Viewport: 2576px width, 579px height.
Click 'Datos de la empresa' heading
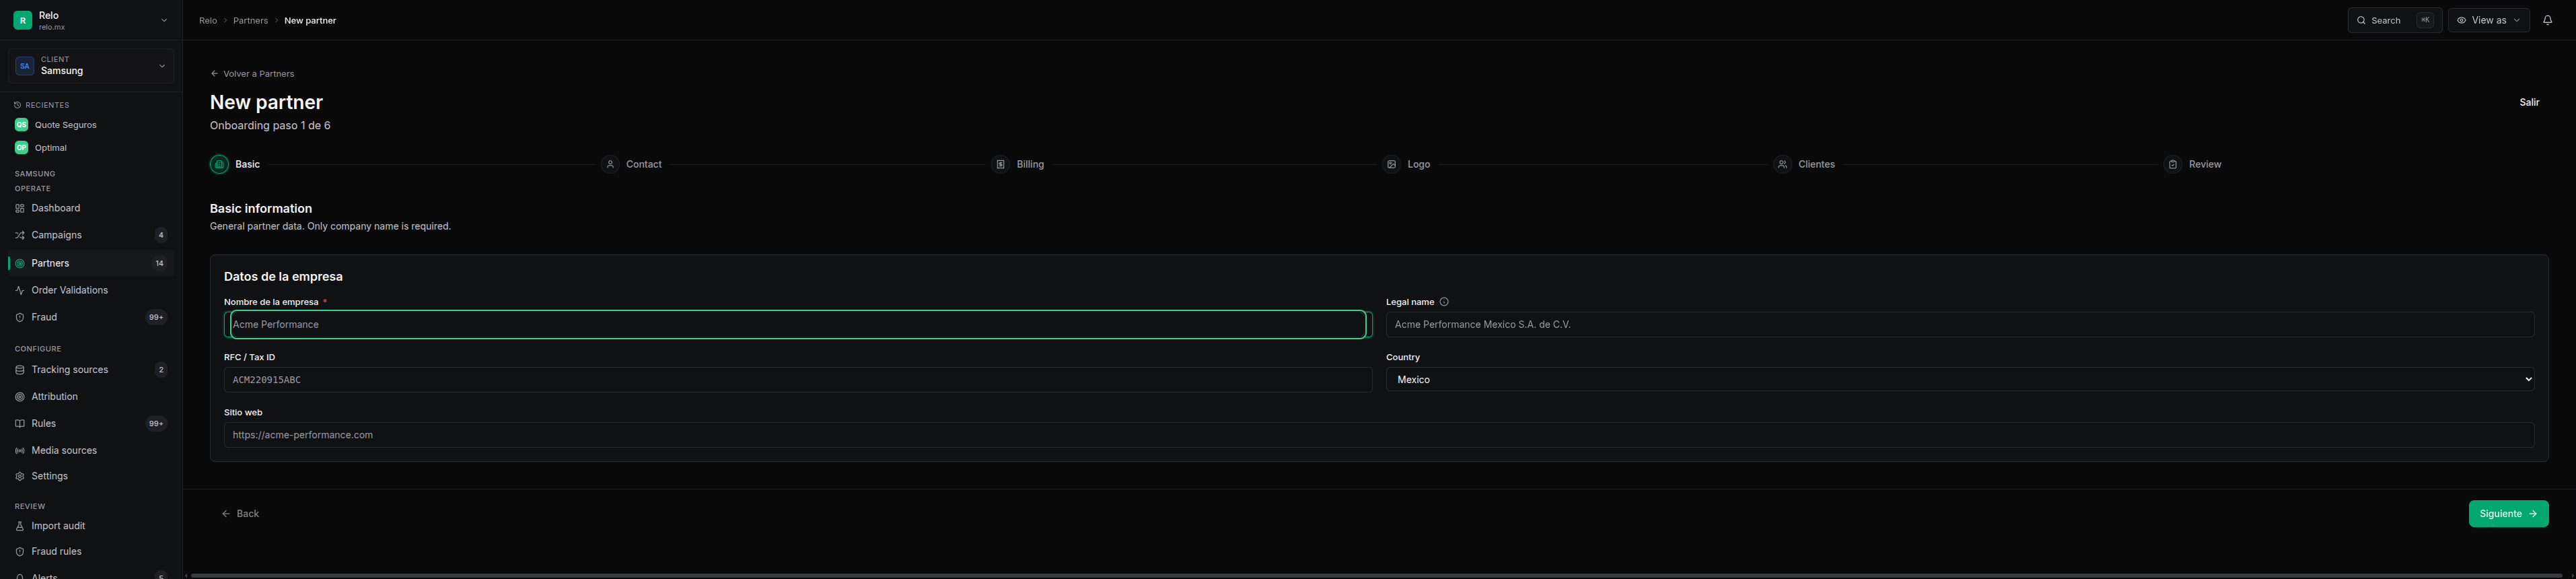pos(283,277)
